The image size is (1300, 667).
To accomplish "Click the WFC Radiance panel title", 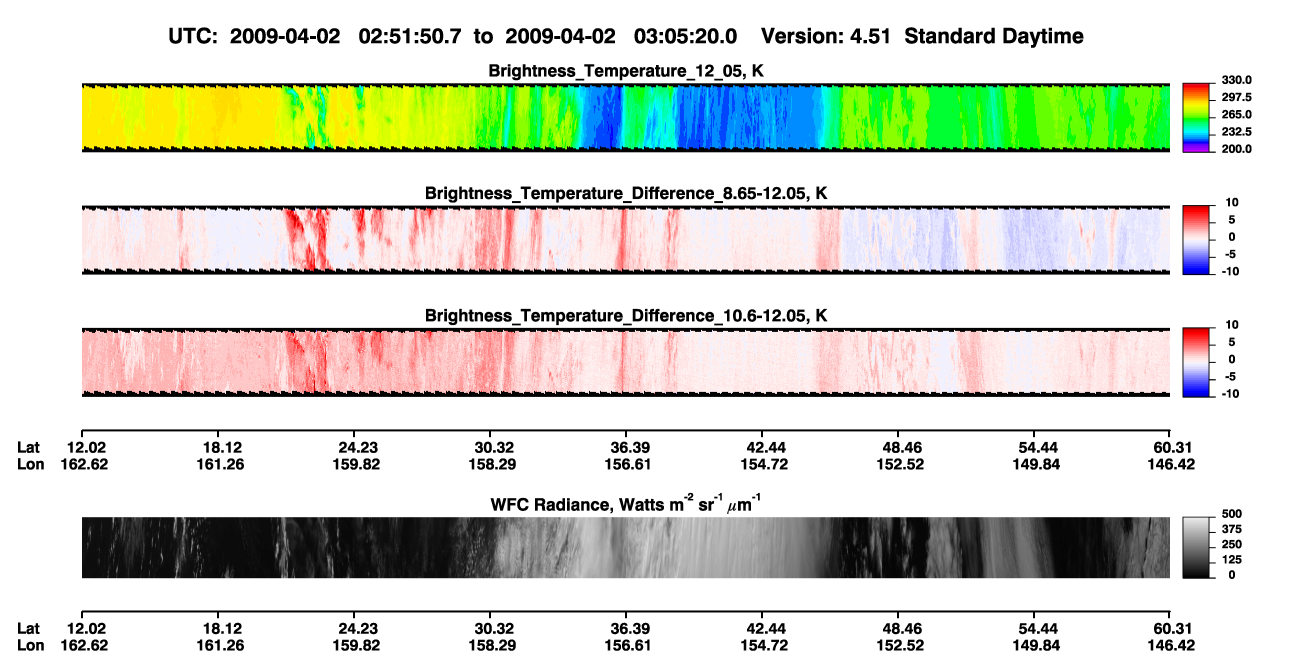I will pos(627,503).
